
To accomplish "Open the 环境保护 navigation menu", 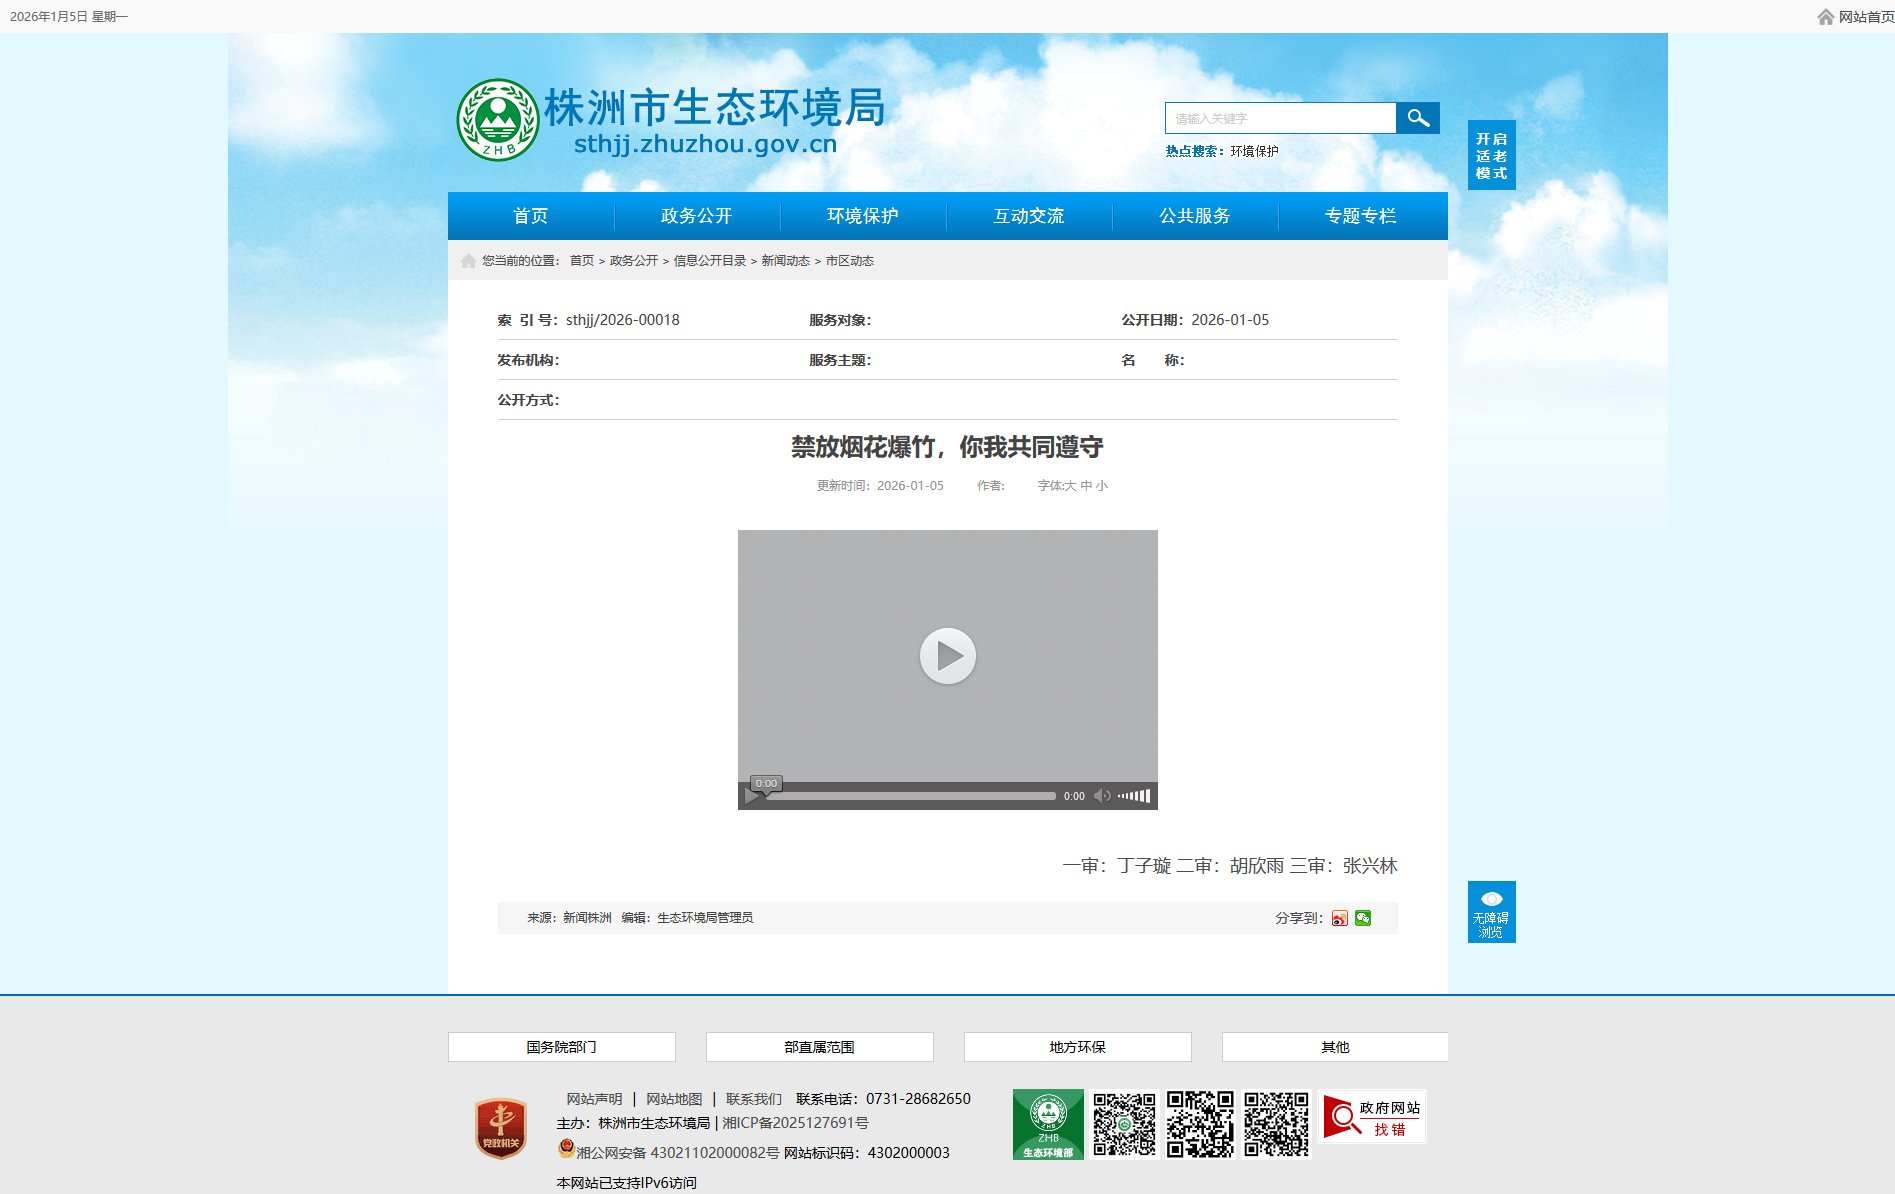I will (x=862, y=216).
